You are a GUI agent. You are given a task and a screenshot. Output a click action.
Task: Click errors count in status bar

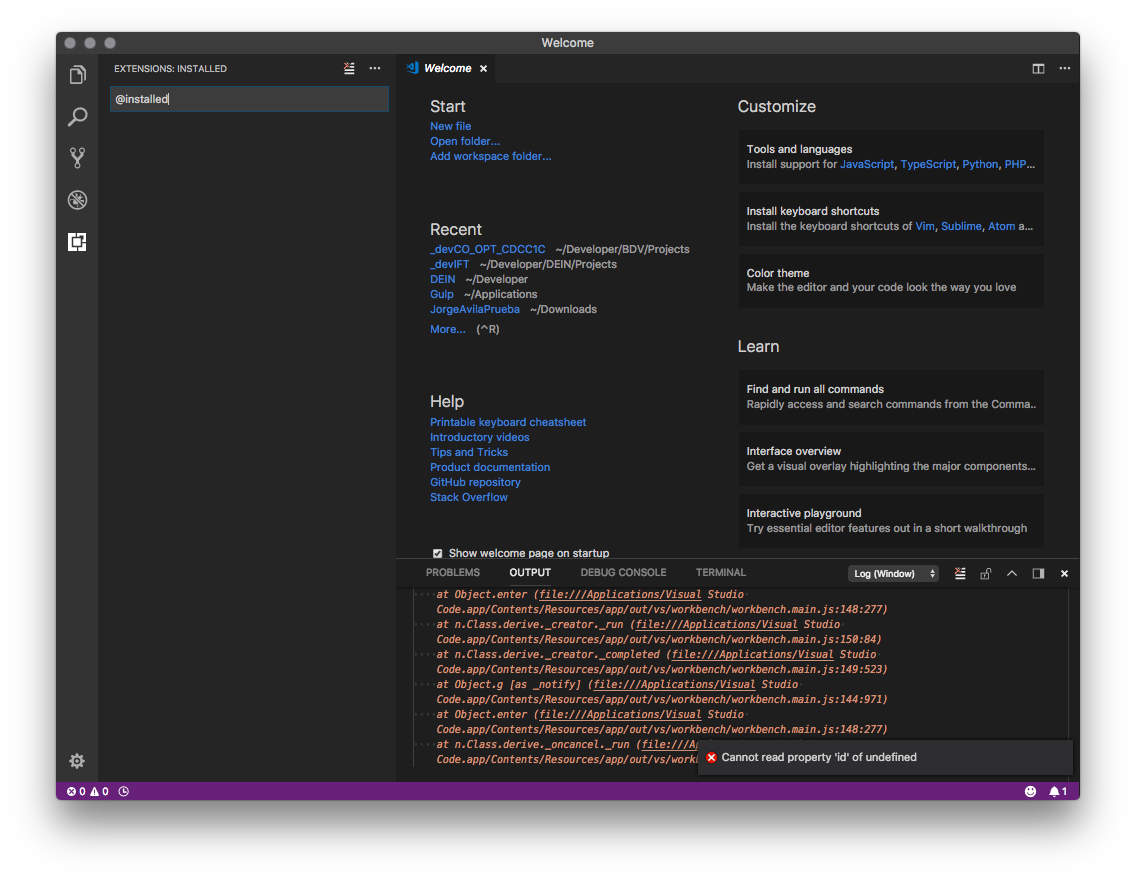pos(76,792)
